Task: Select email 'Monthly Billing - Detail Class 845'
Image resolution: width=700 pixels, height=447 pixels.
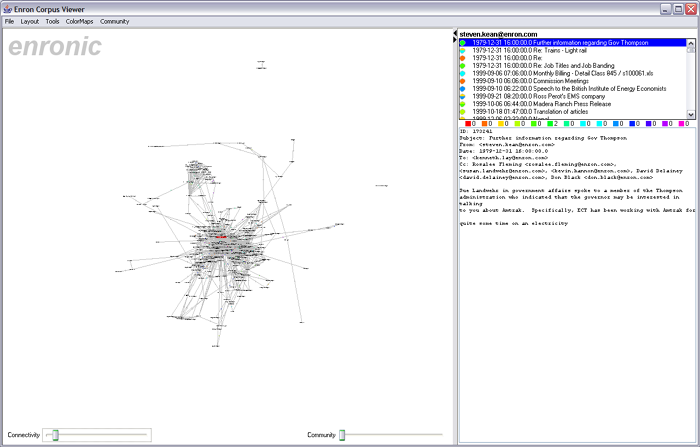Action: click(x=572, y=73)
